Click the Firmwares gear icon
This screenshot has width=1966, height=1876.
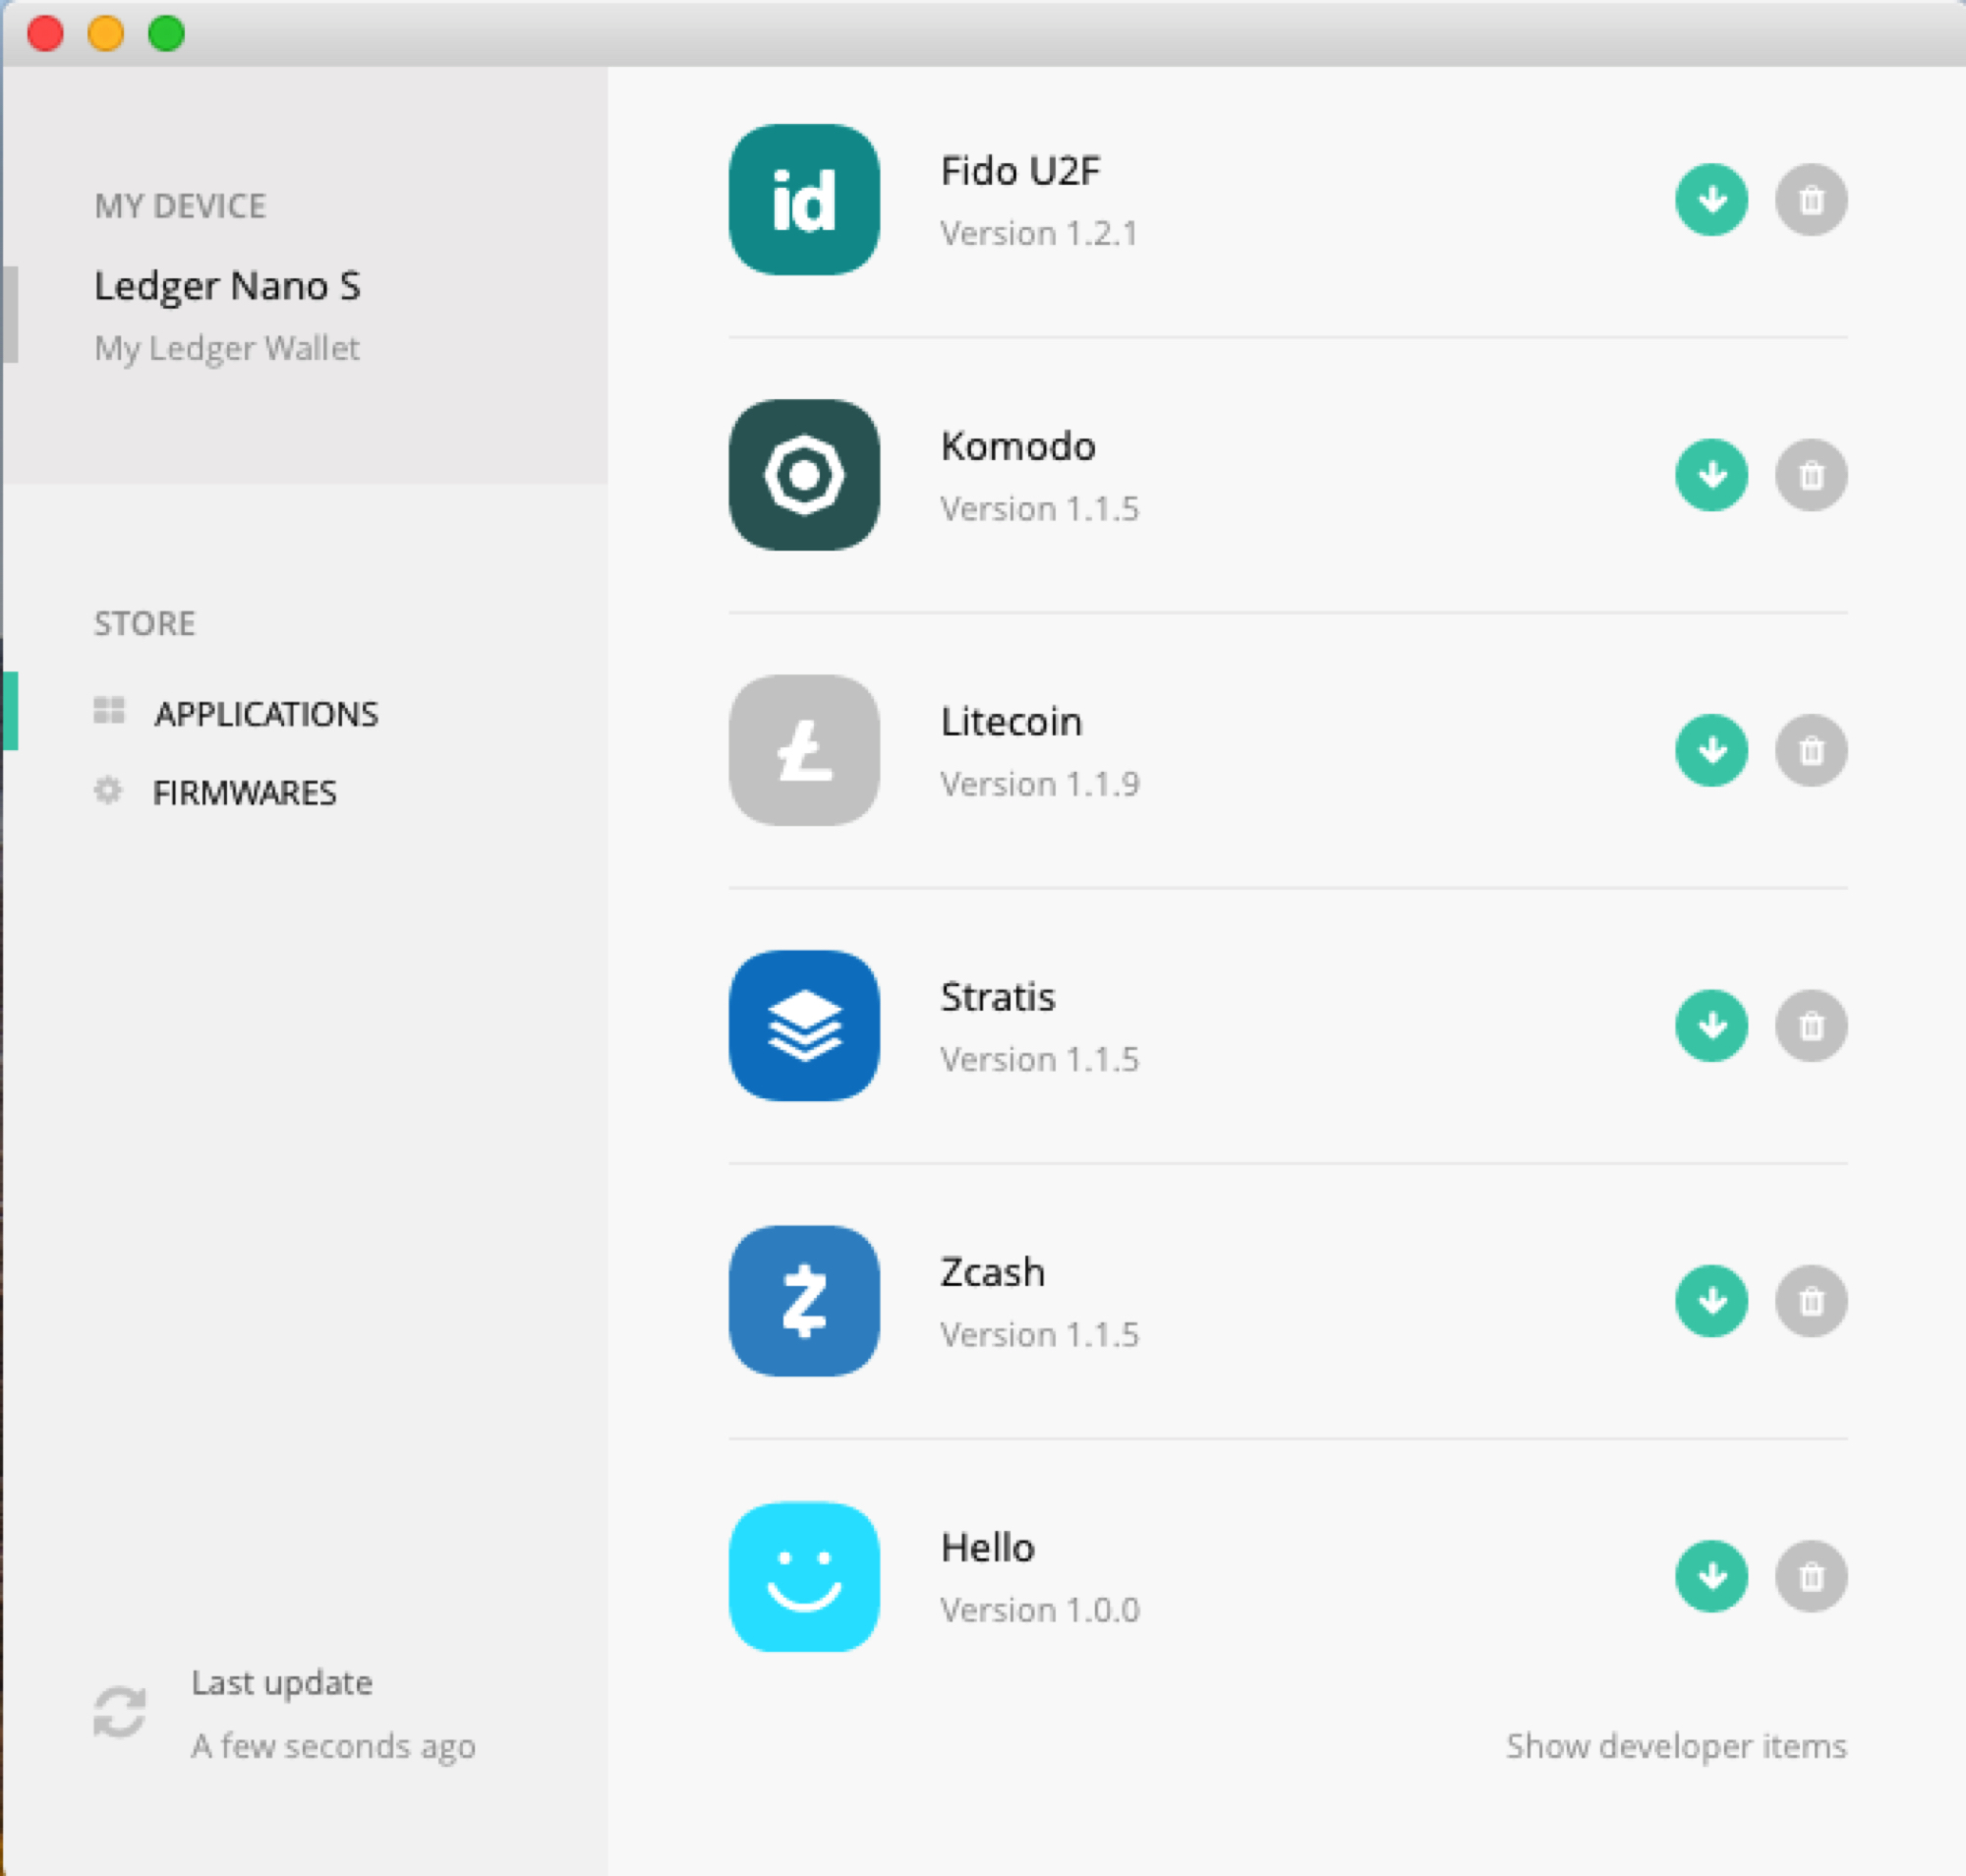click(x=108, y=790)
